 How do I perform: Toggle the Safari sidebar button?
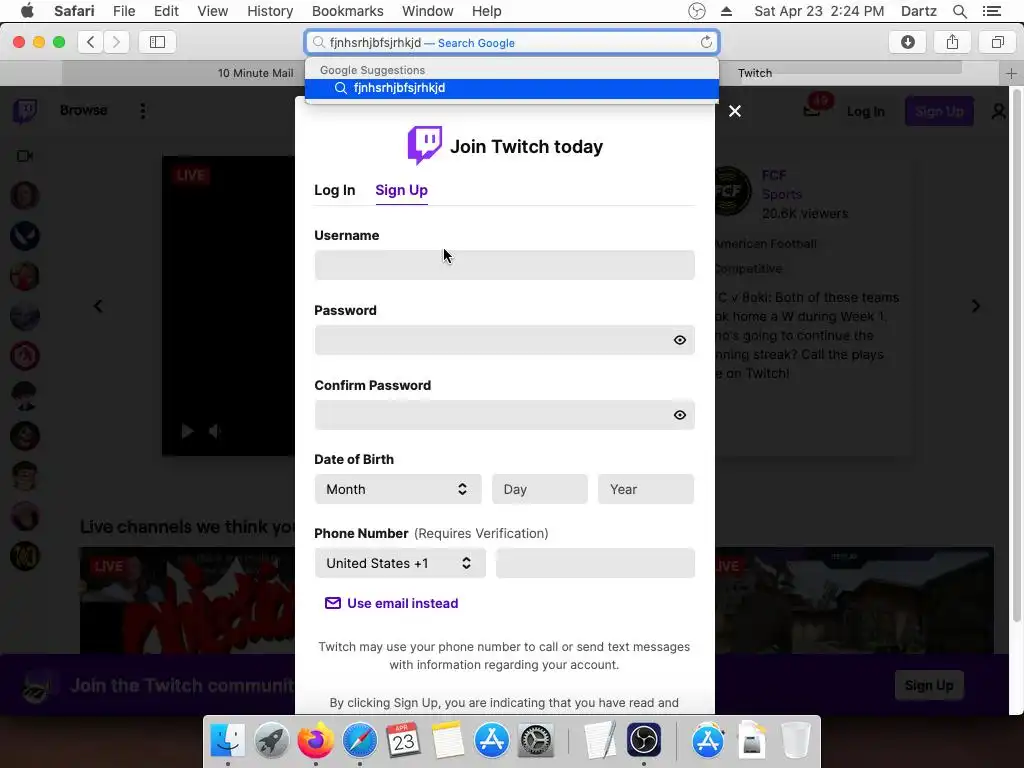[157, 42]
